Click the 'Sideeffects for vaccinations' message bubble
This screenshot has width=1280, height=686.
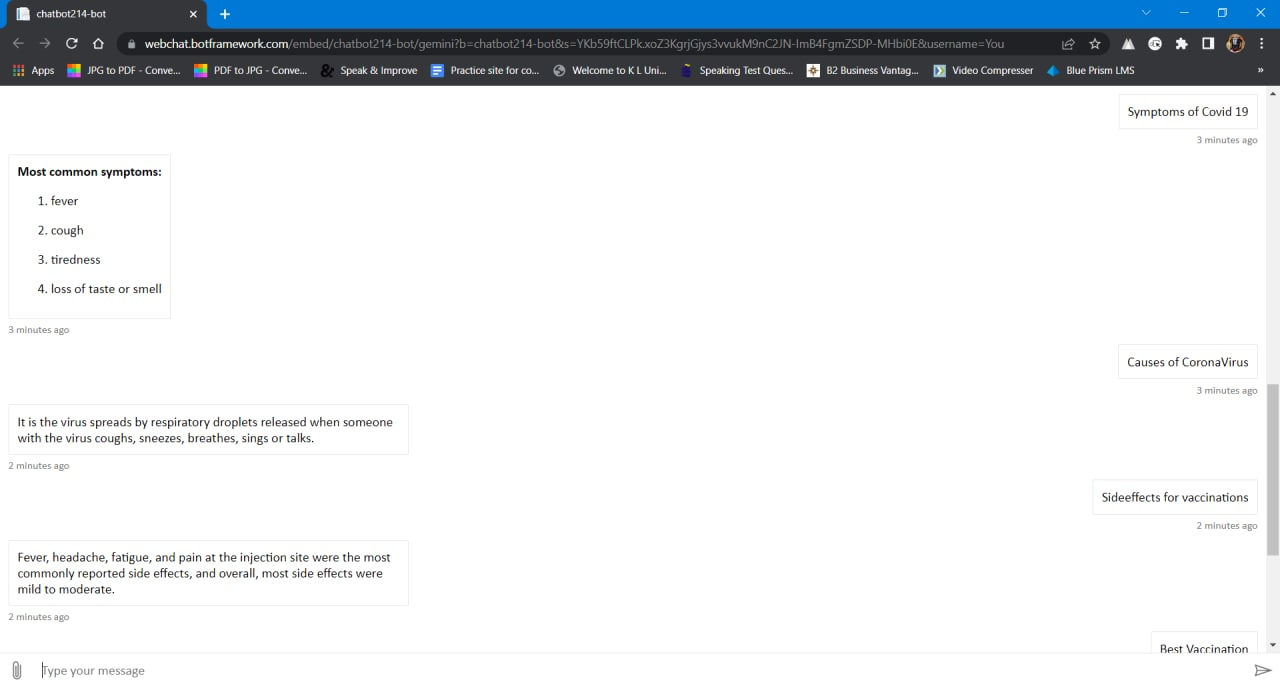[x=1175, y=497]
